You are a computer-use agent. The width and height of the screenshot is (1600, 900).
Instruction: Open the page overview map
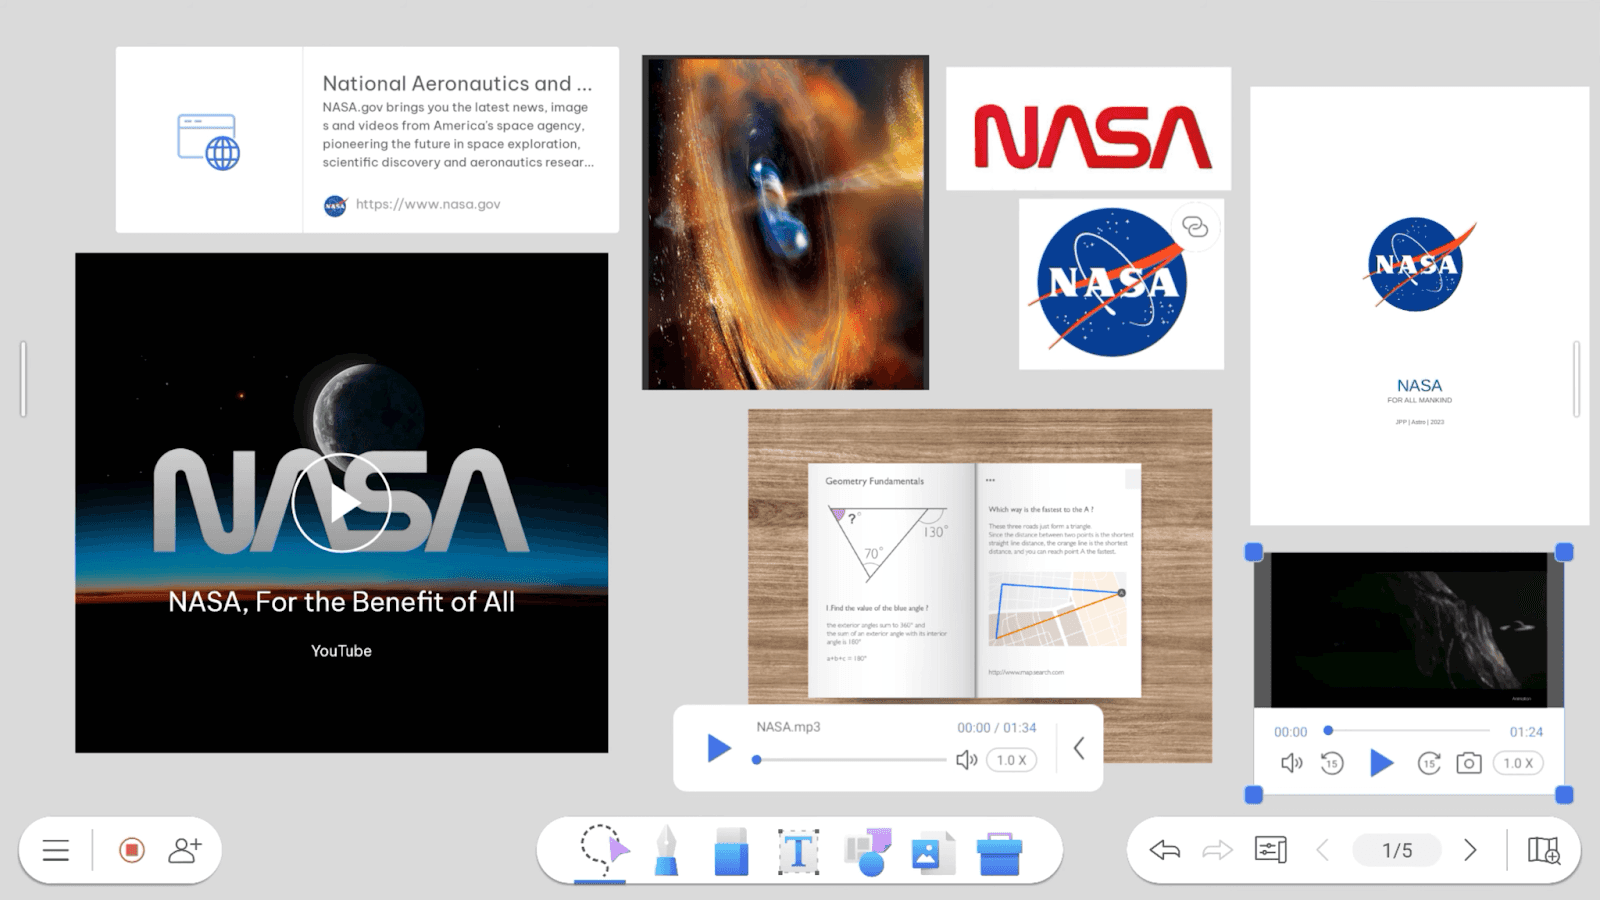pos(1544,850)
